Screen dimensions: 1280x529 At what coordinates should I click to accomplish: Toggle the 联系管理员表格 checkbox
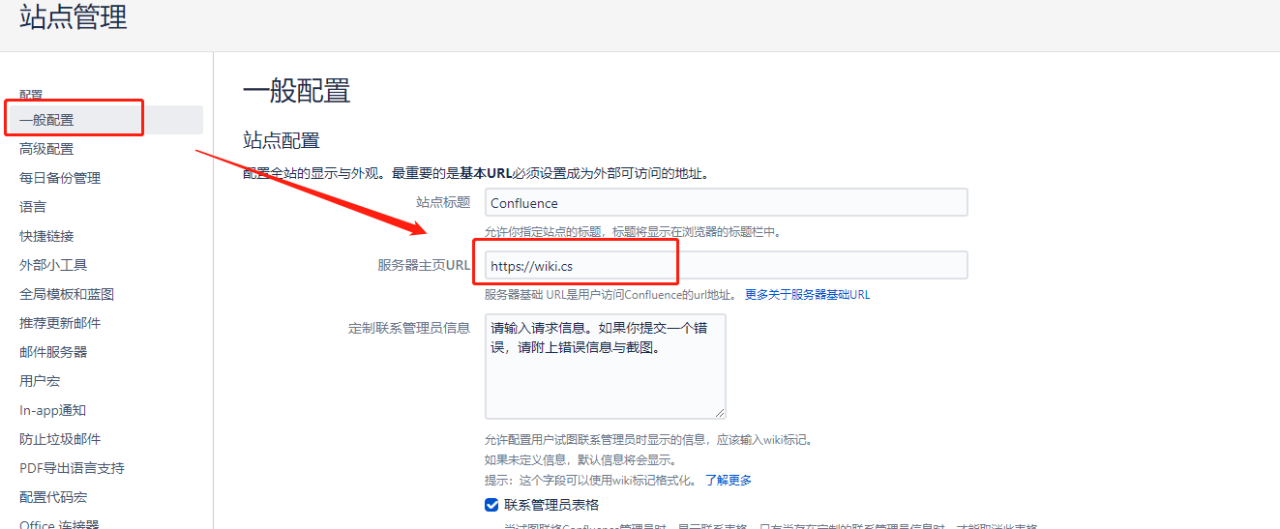[491, 505]
